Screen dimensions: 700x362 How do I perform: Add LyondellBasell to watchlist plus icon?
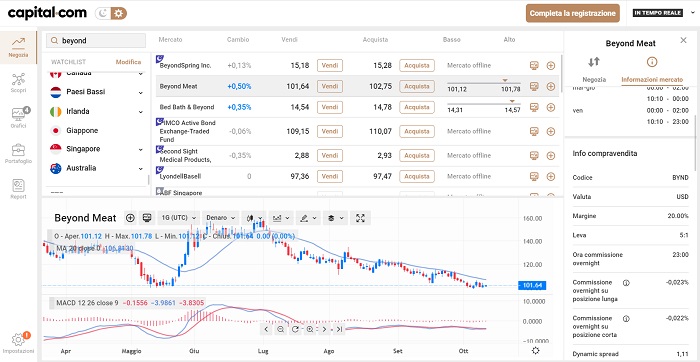[x=550, y=176]
